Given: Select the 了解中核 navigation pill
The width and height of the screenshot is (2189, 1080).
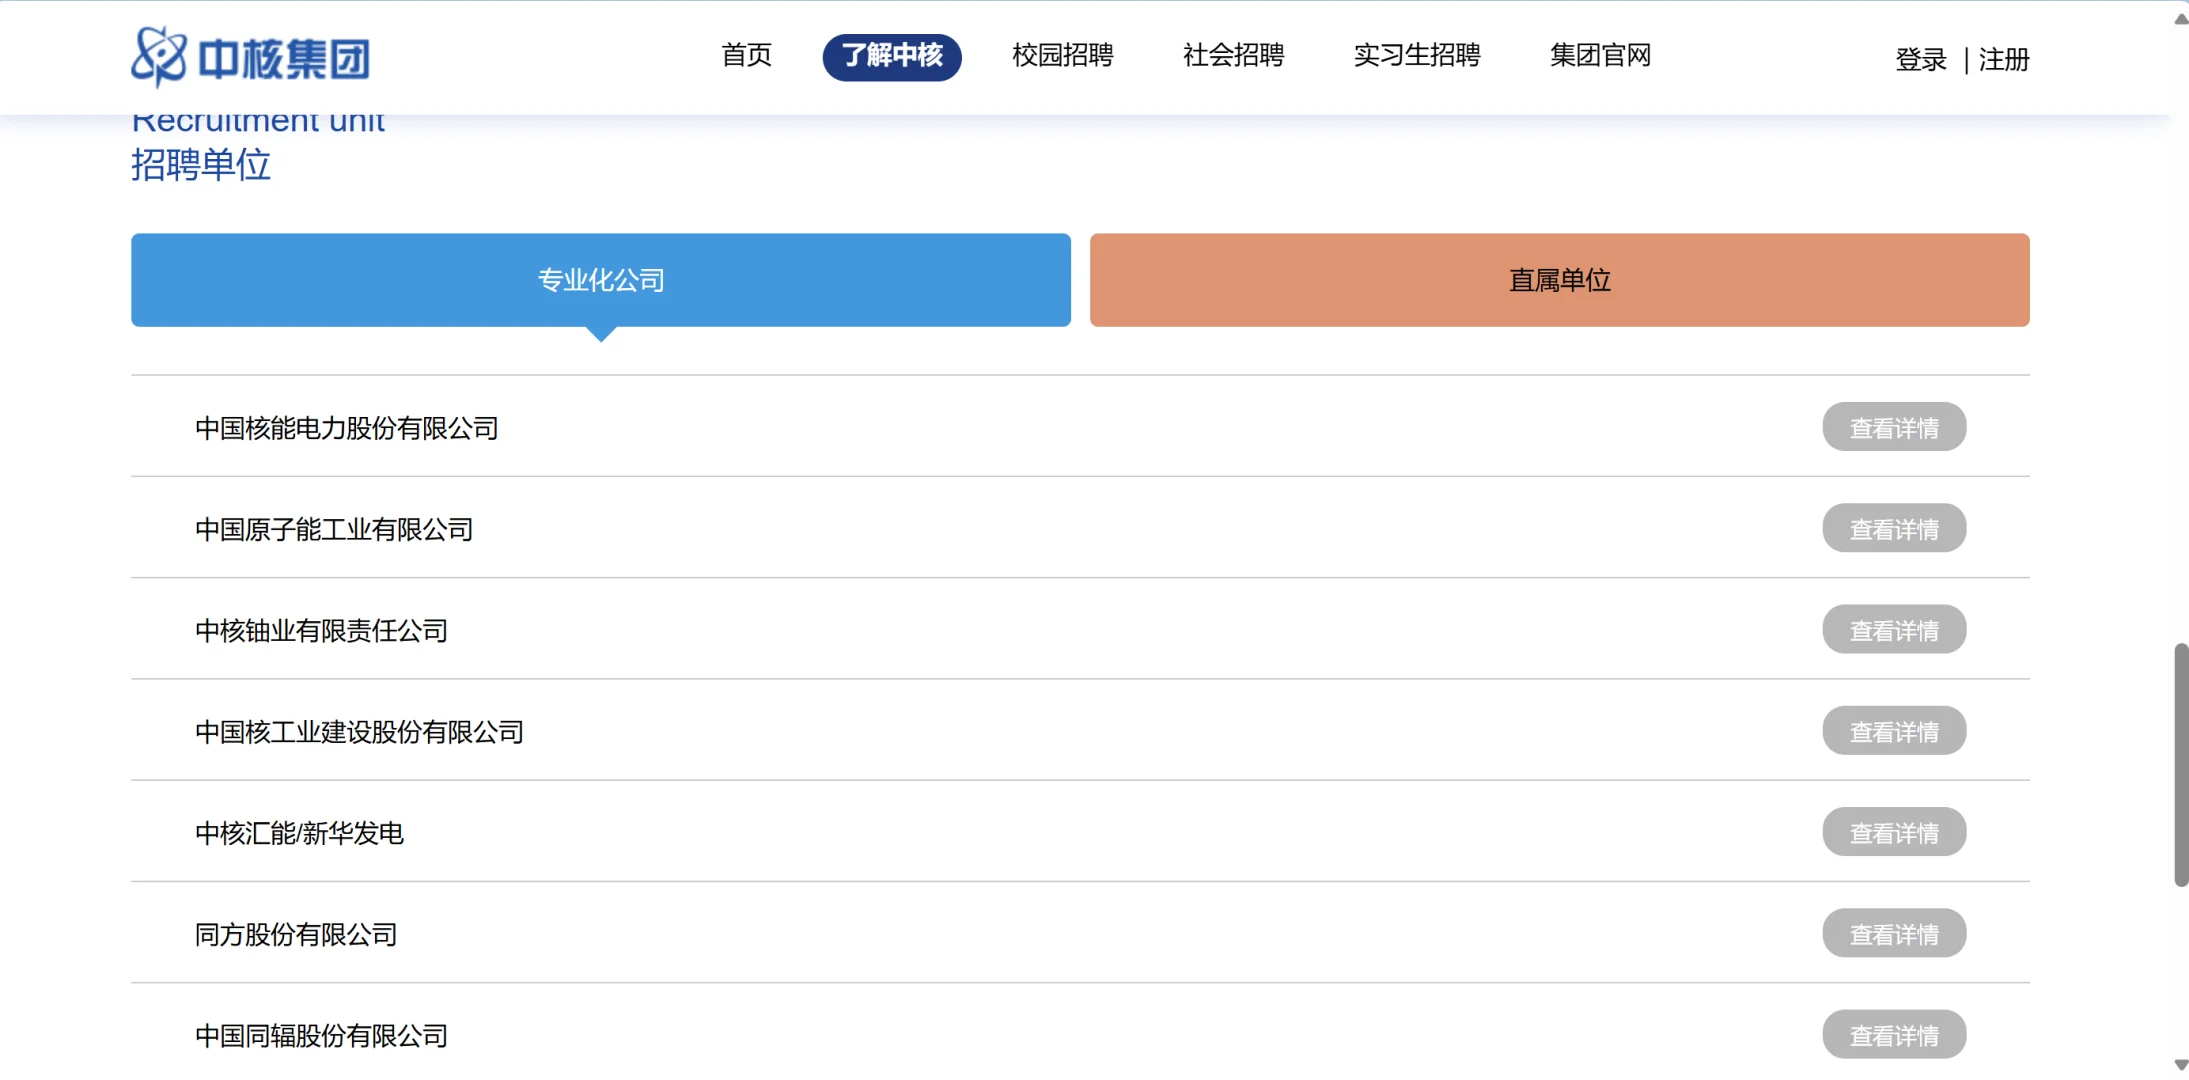Looking at the screenshot, I should pyautogui.click(x=891, y=56).
